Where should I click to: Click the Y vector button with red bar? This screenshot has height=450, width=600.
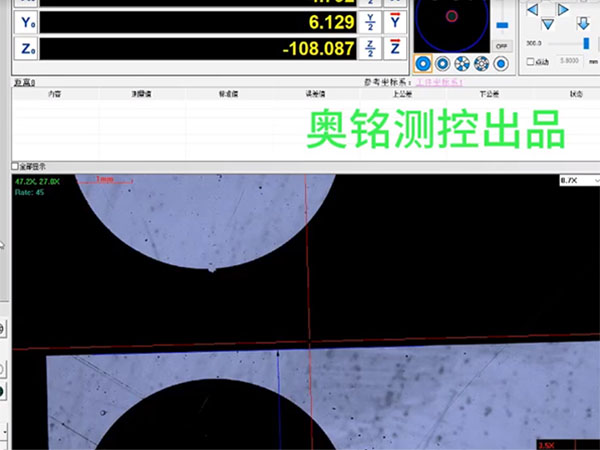pos(395,22)
